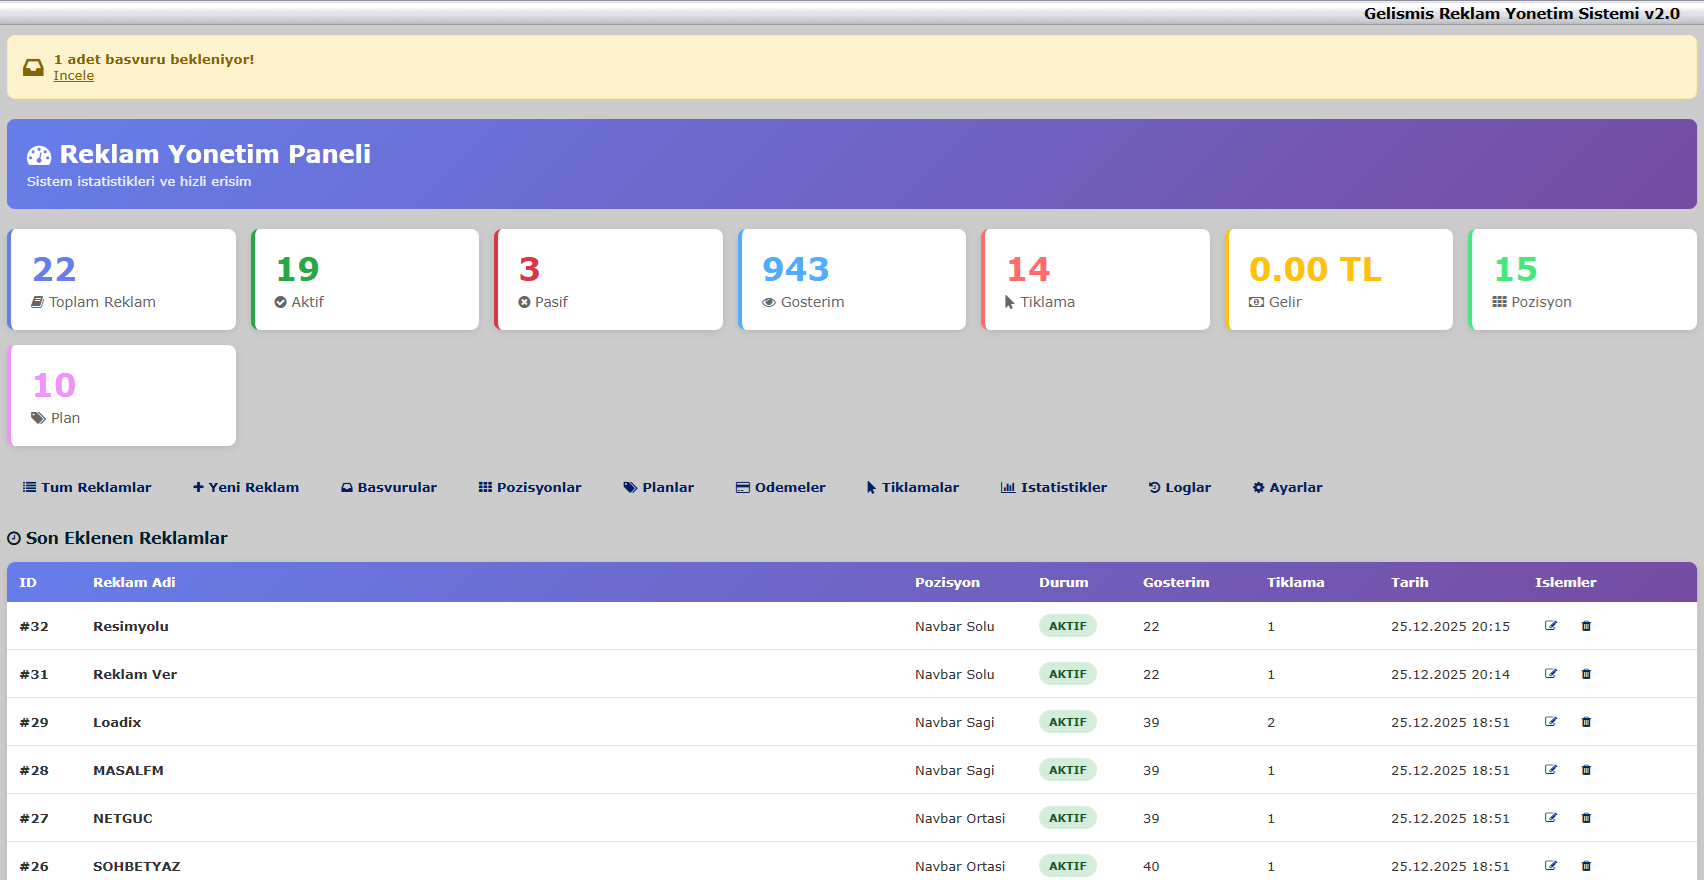Viewport: 1704px width, 880px height.
Task: Click the edit icon for Resimyolu ad
Action: pos(1551,626)
